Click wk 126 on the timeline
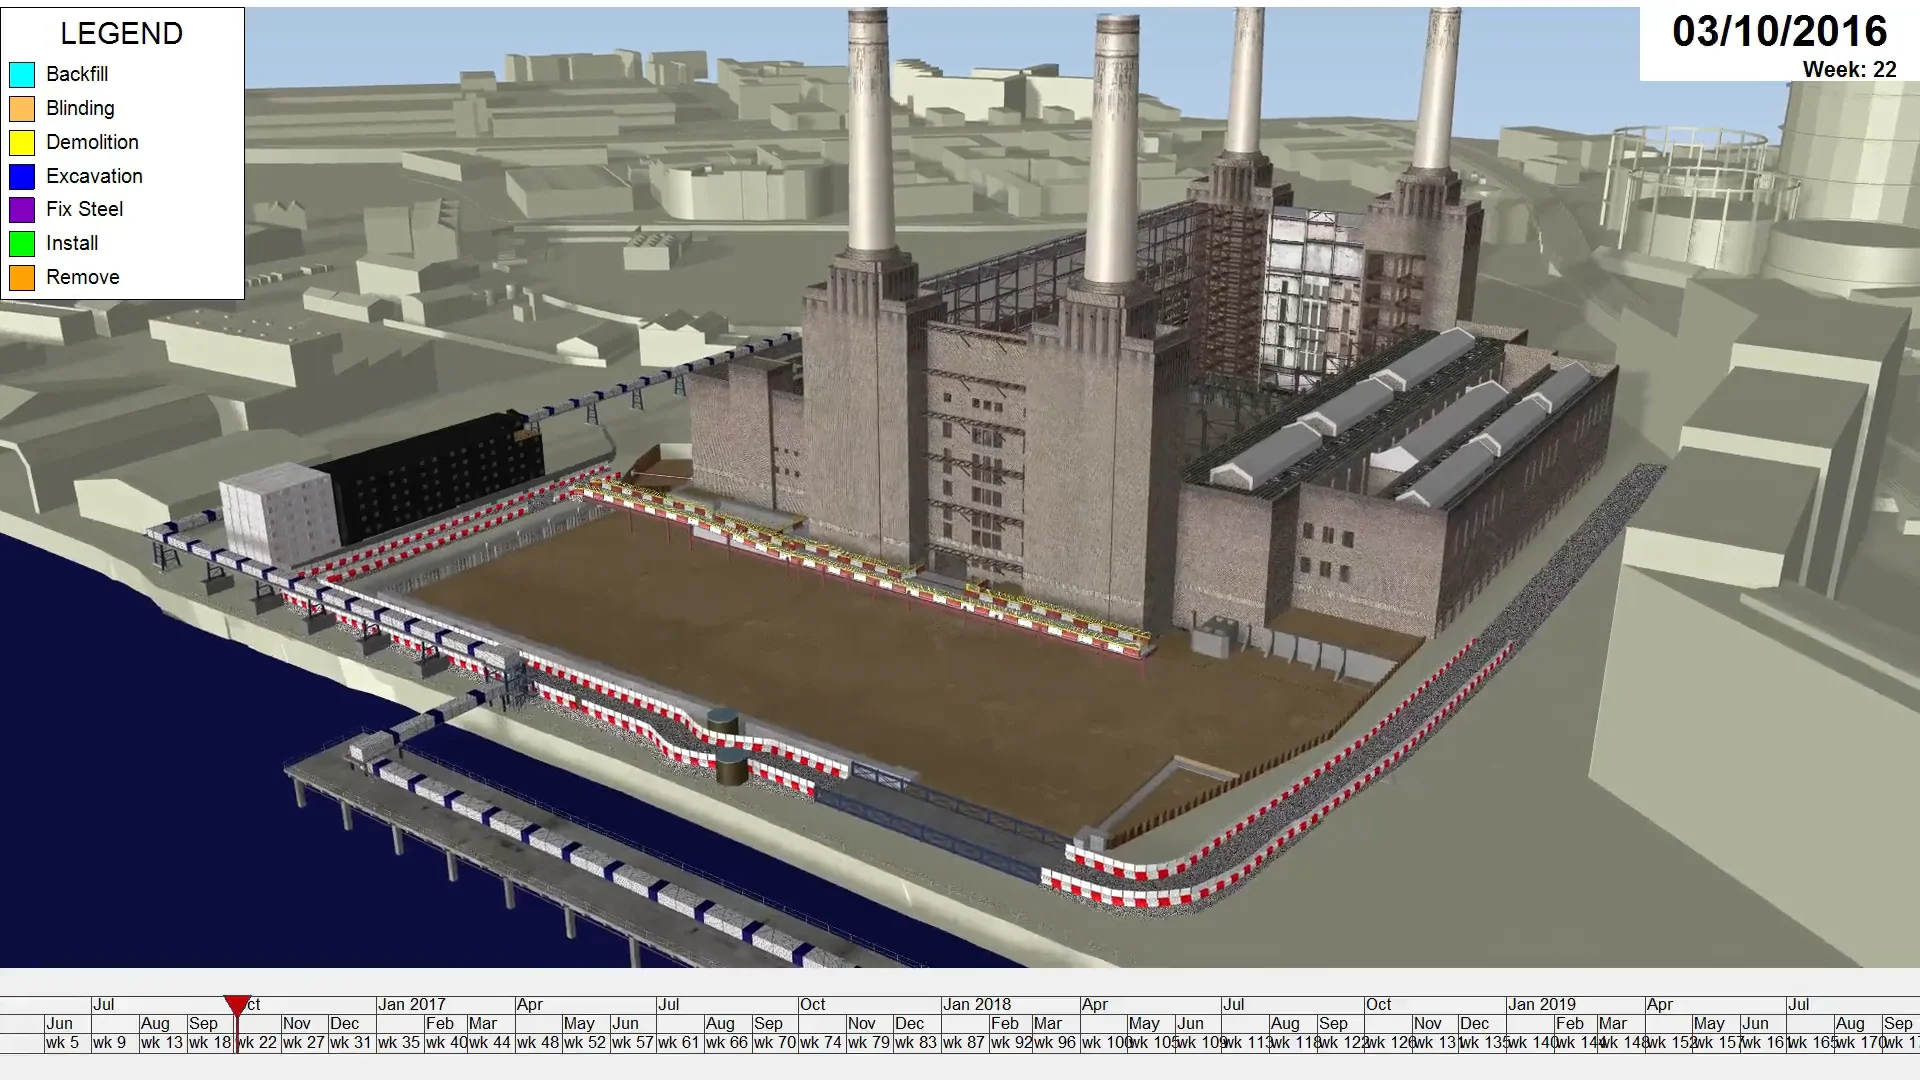The width and height of the screenshot is (1920, 1080). tap(1389, 1042)
